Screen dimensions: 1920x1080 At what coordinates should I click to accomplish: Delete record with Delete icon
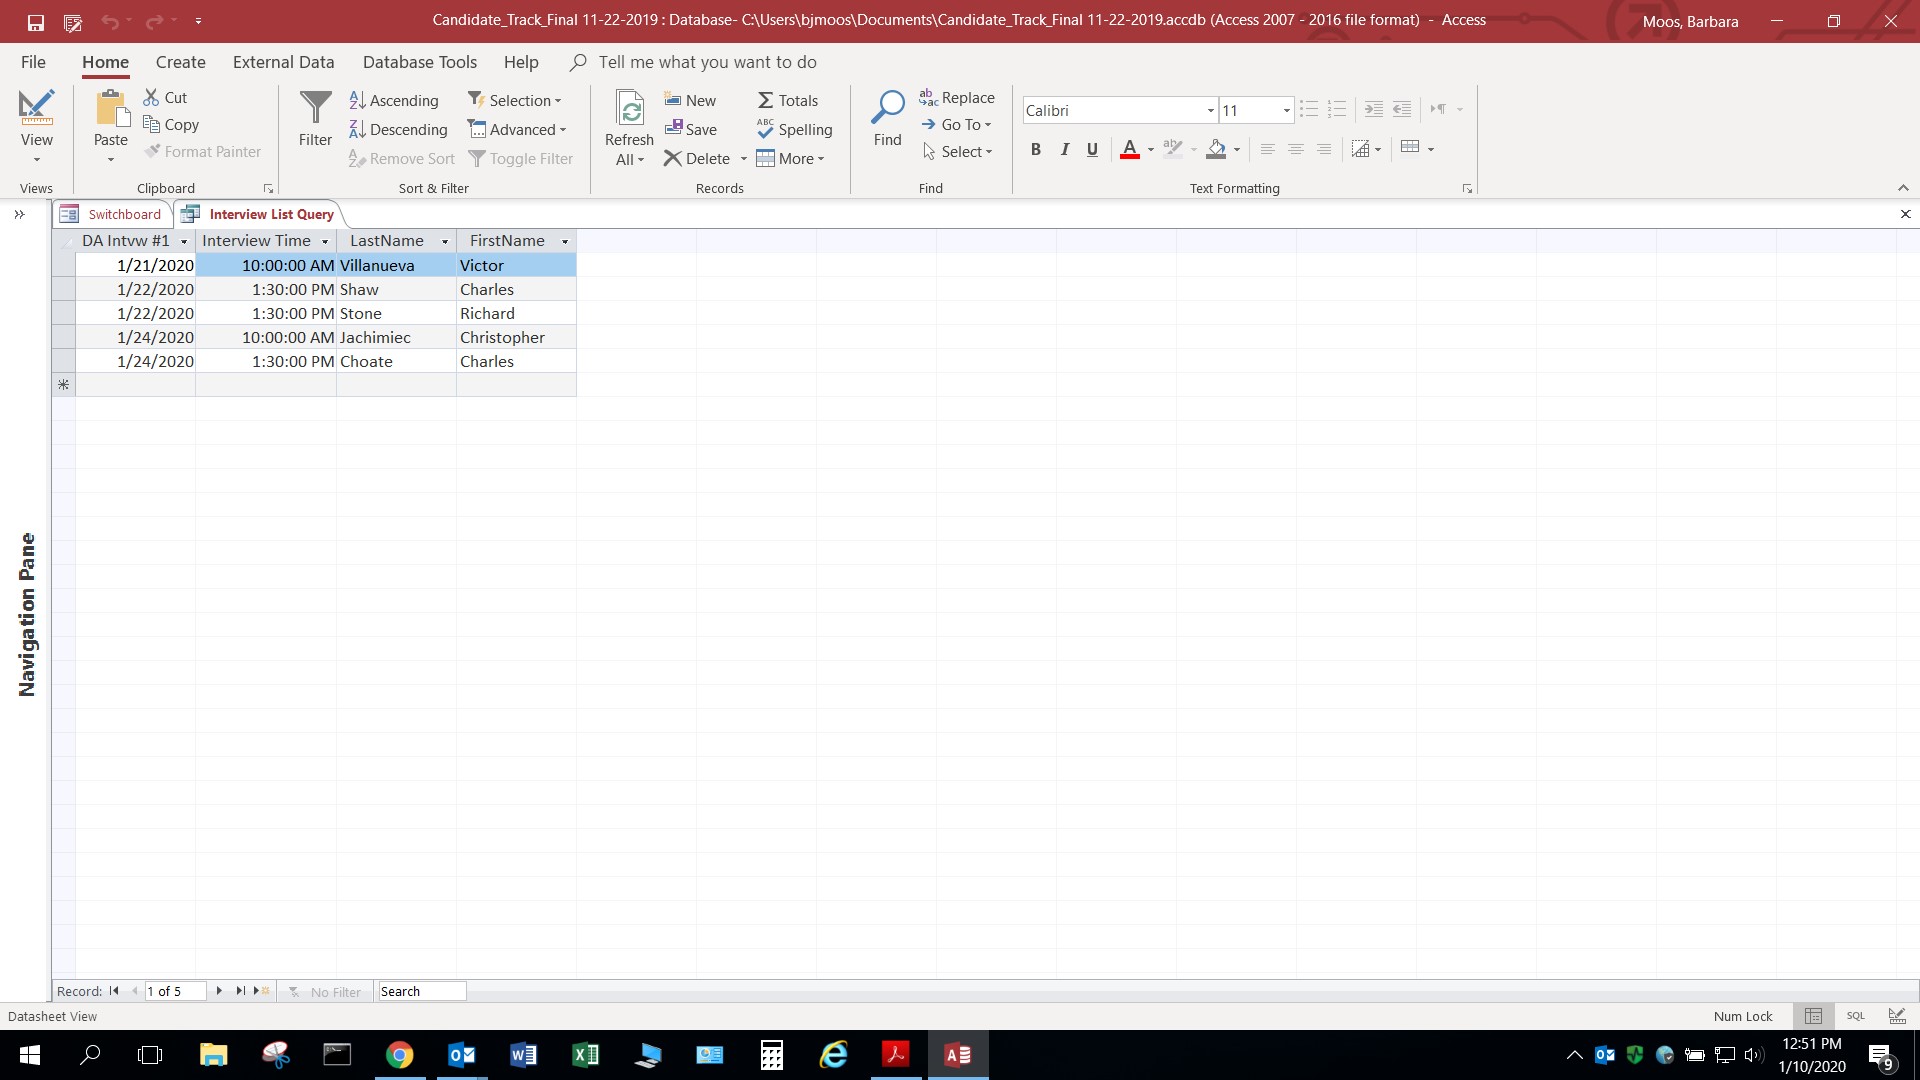673,158
